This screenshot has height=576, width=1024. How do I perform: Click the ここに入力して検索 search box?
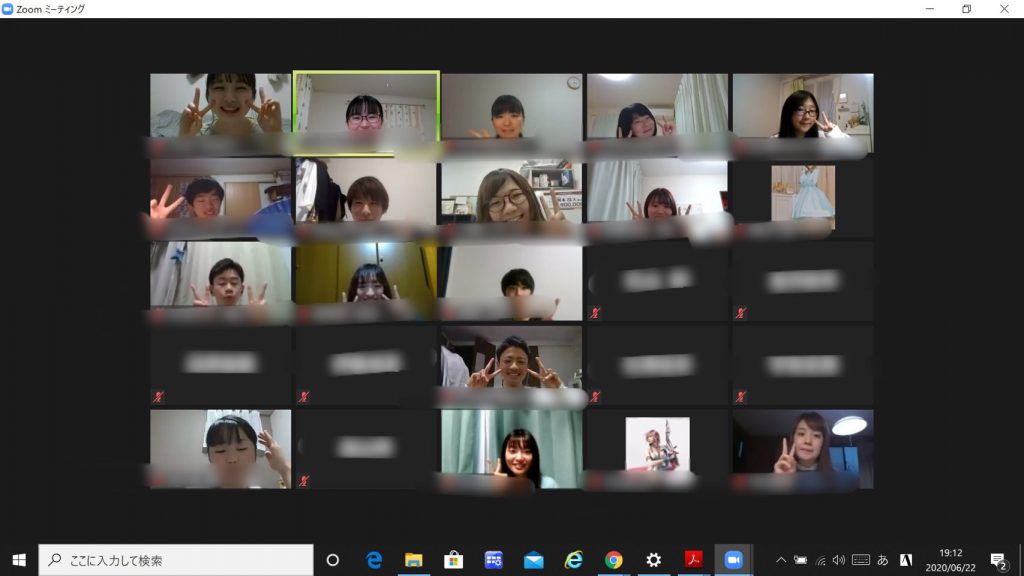tap(176, 560)
